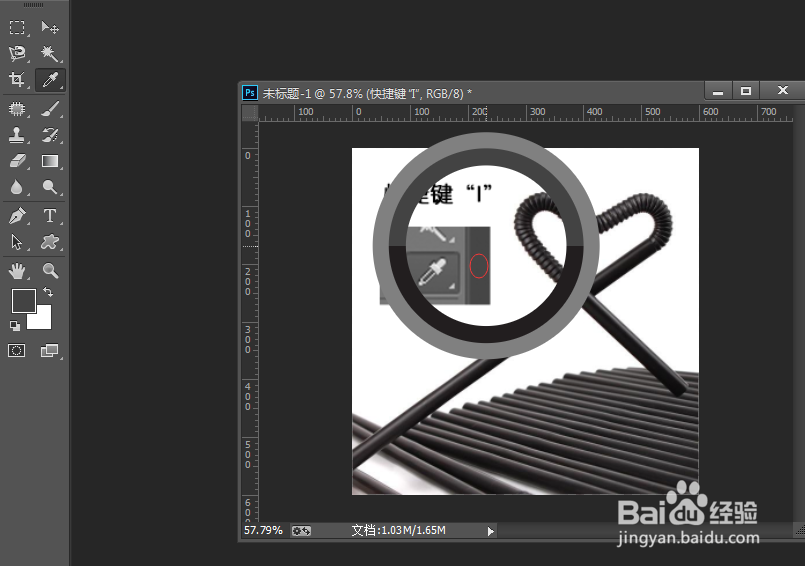Select the Crop tool
805x566 pixels.
tap(17, 80)
